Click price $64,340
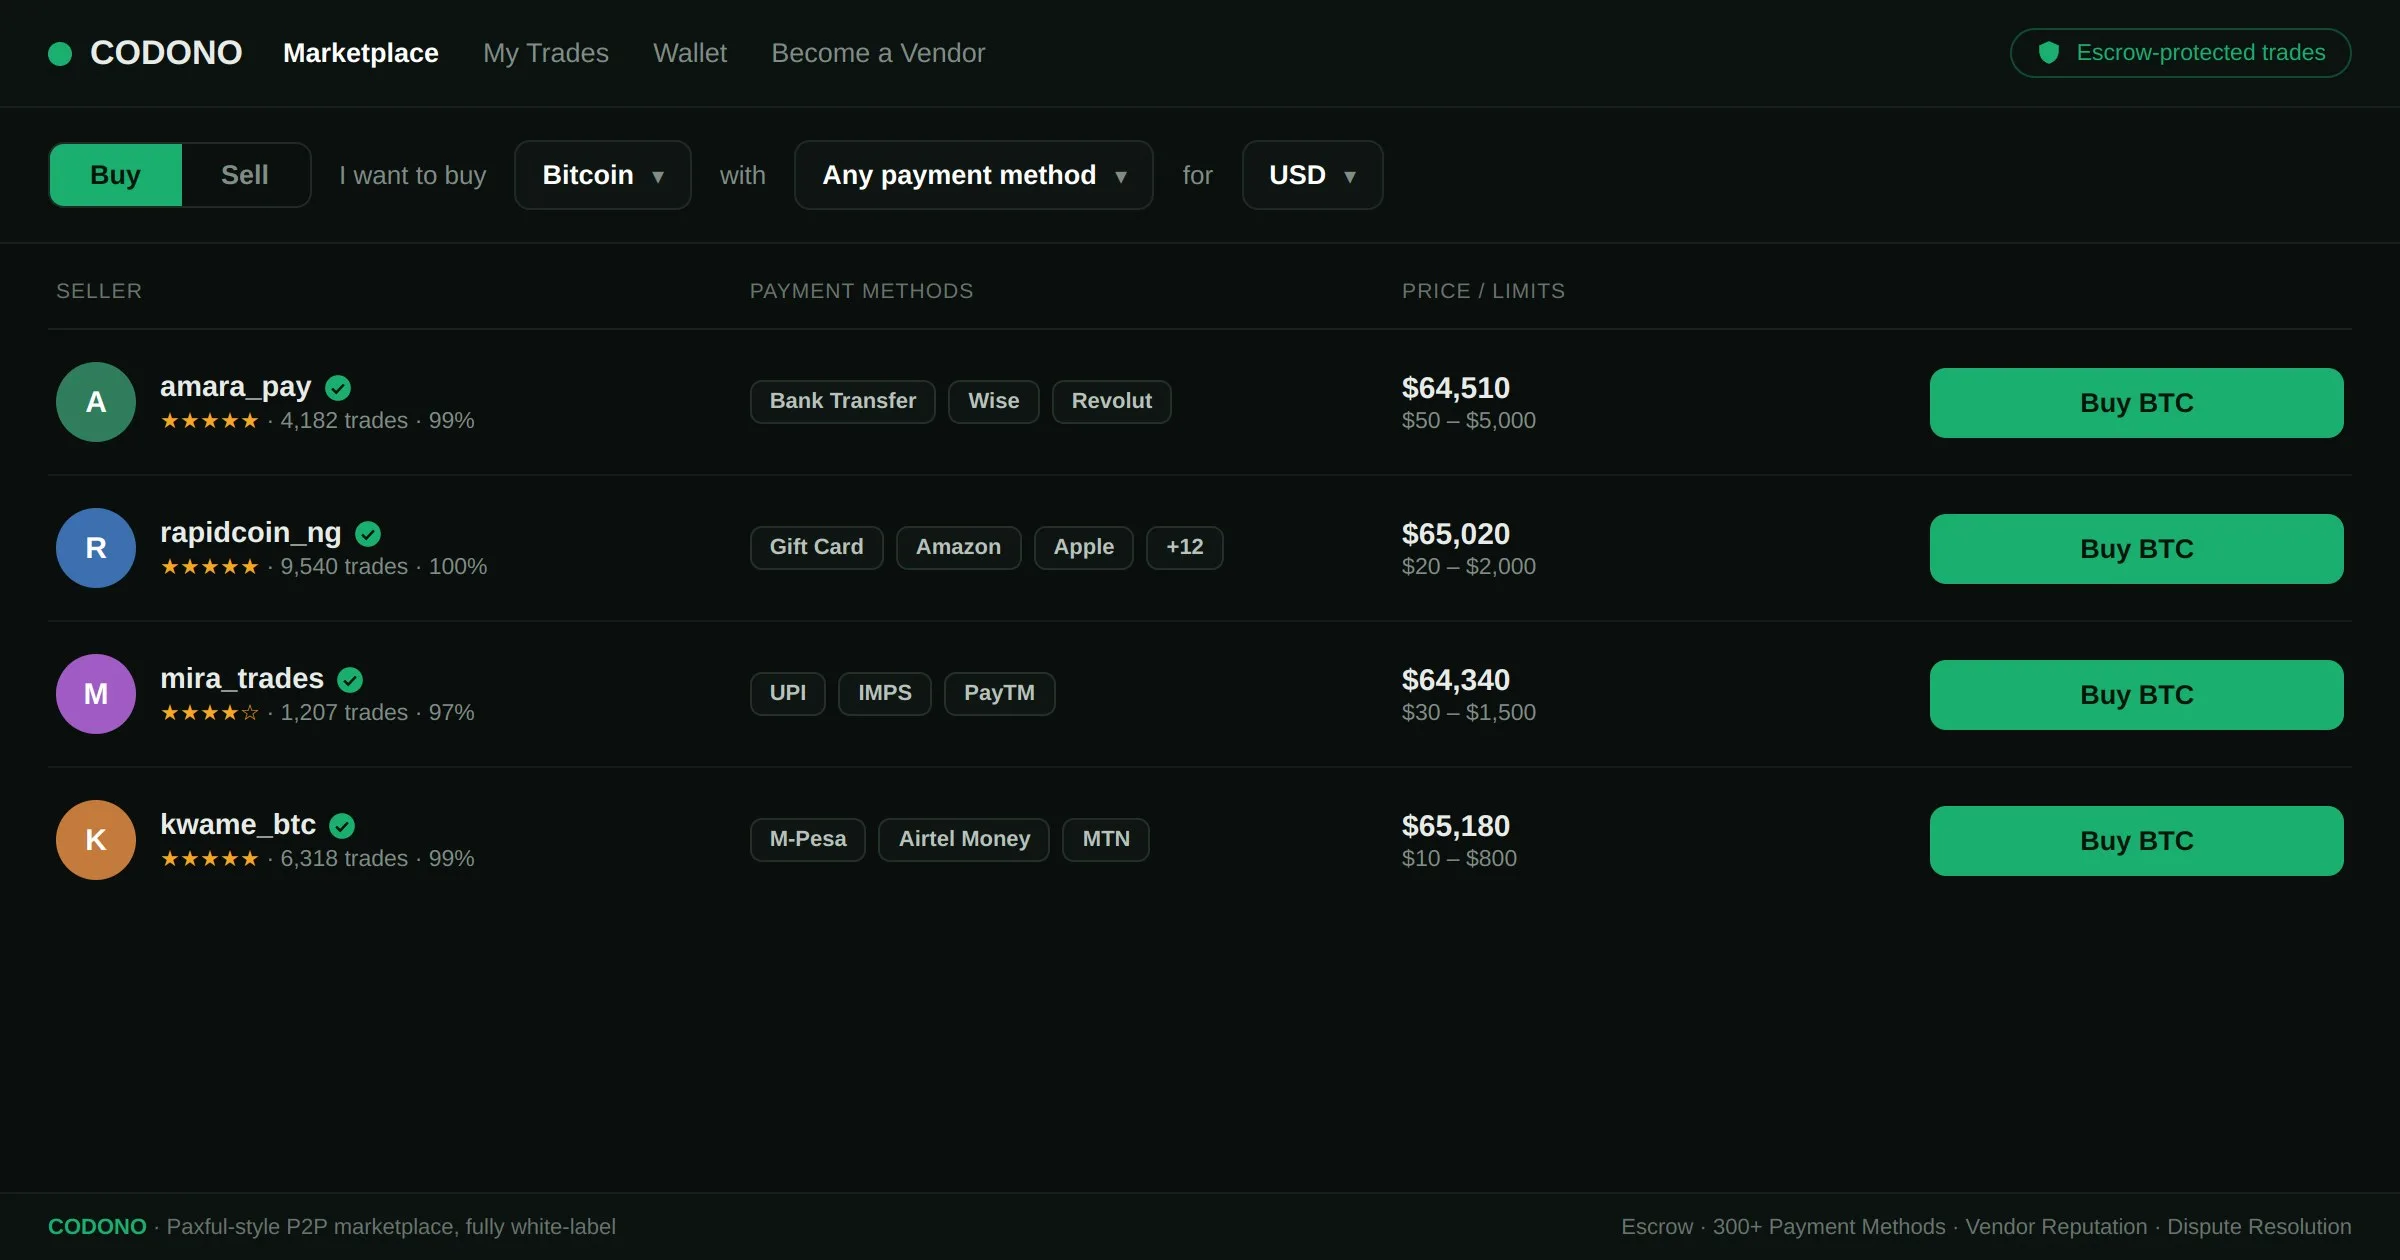 [x=1456, y=680]
